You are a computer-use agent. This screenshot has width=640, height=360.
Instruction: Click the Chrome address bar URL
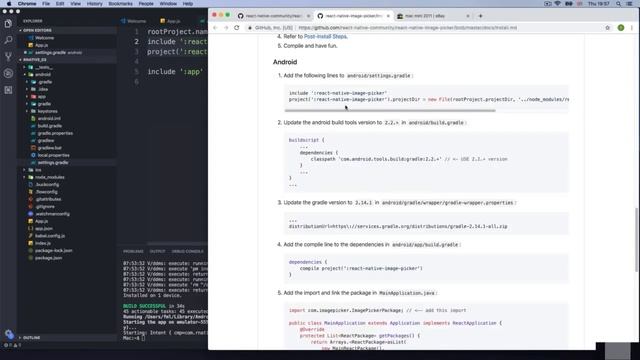[x=407, y=28]
